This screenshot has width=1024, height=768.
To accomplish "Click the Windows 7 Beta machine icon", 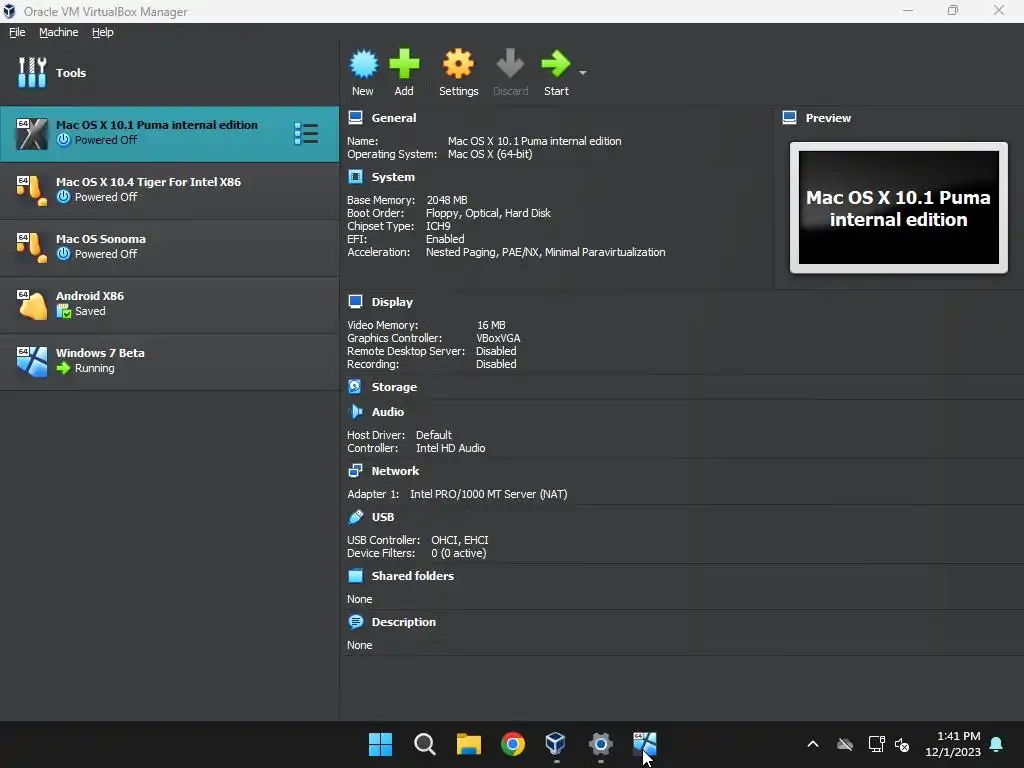I will click(x=32, y=362).
